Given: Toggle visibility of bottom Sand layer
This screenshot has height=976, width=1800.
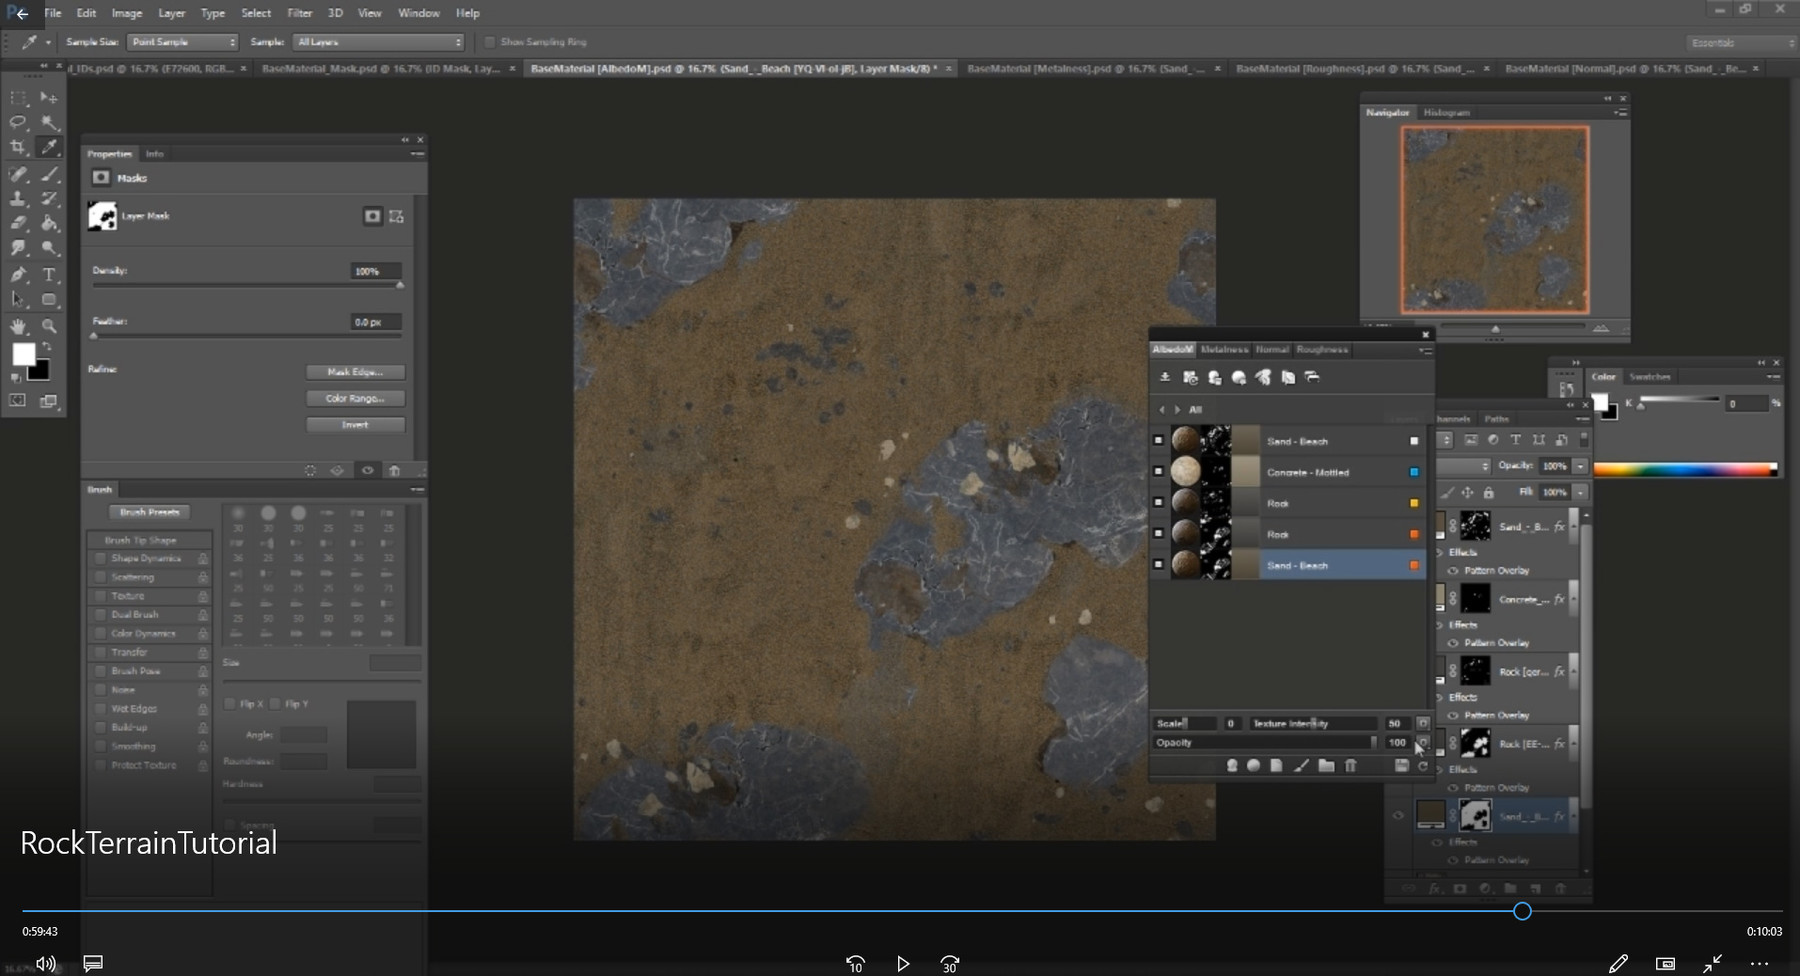Looking at the screenshot, I should click(1398, 816).
